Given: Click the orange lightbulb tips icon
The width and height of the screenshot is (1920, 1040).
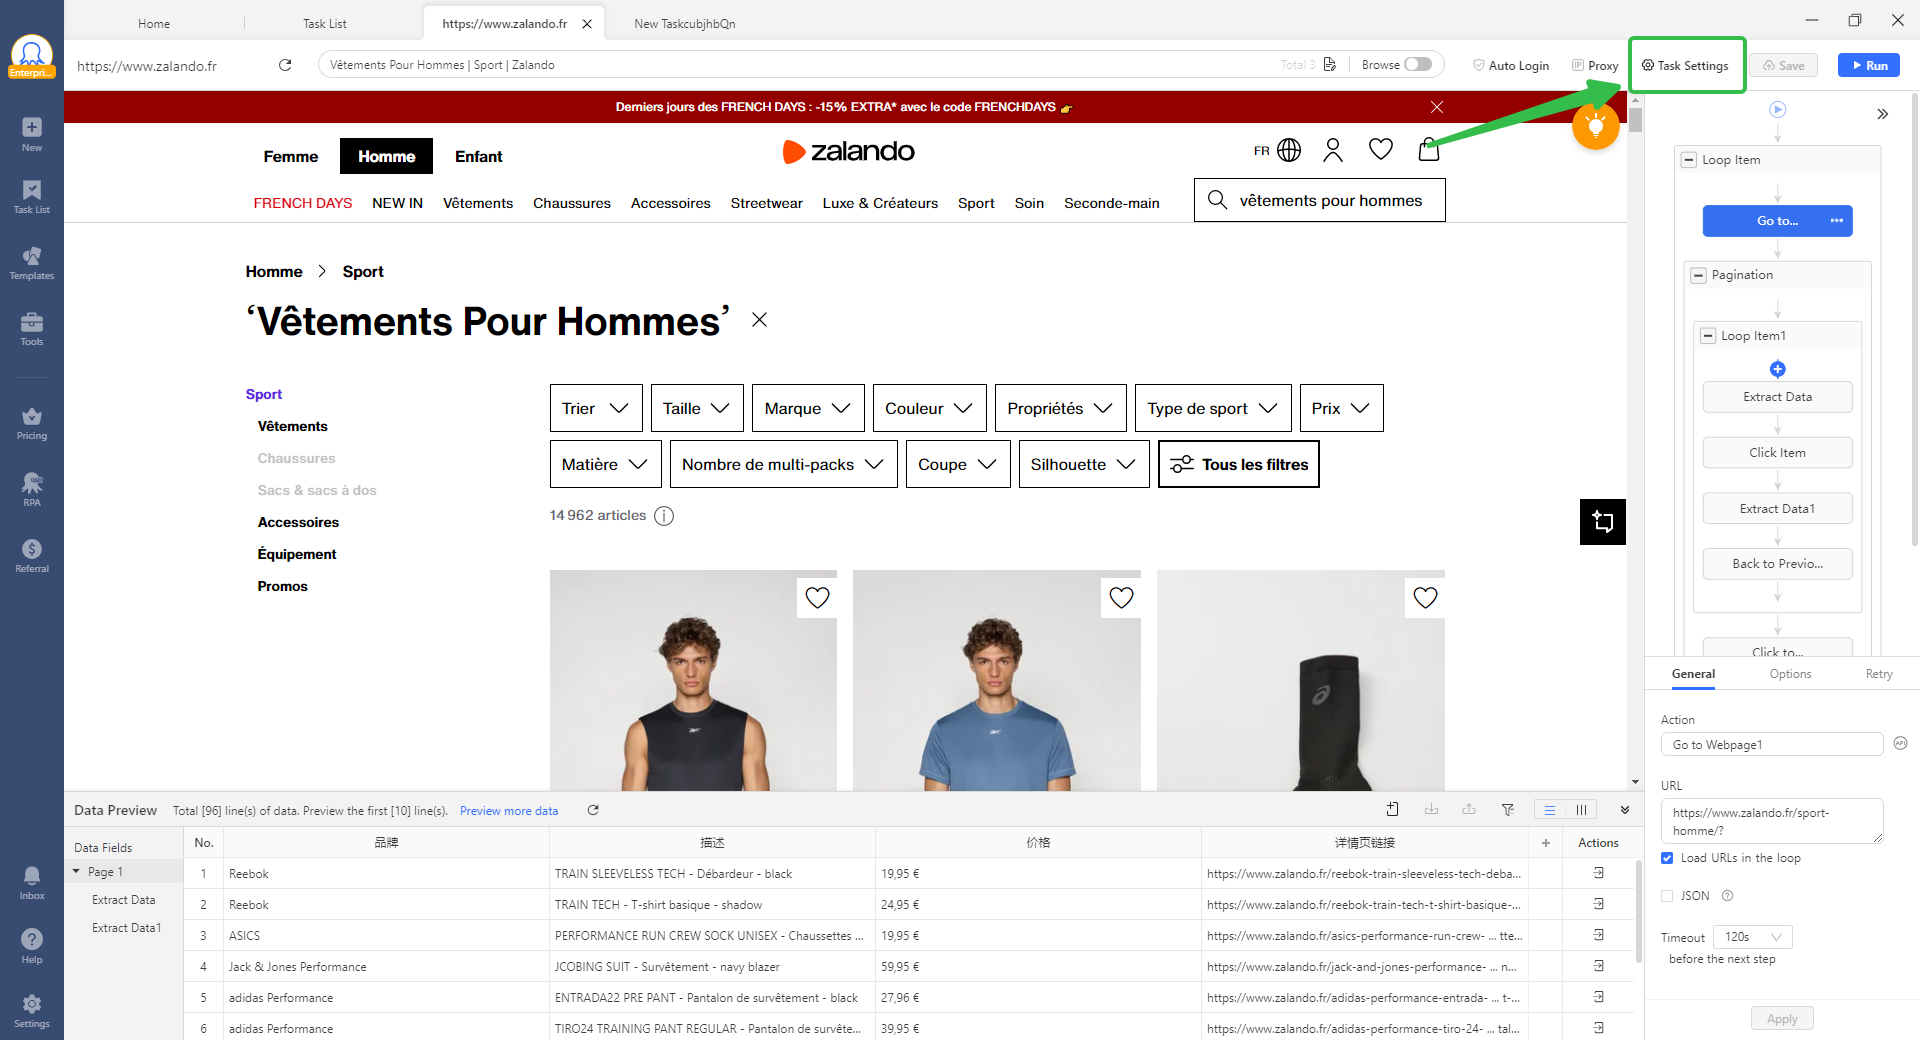Looking at the screenshot, I should tap(1595, 126).
